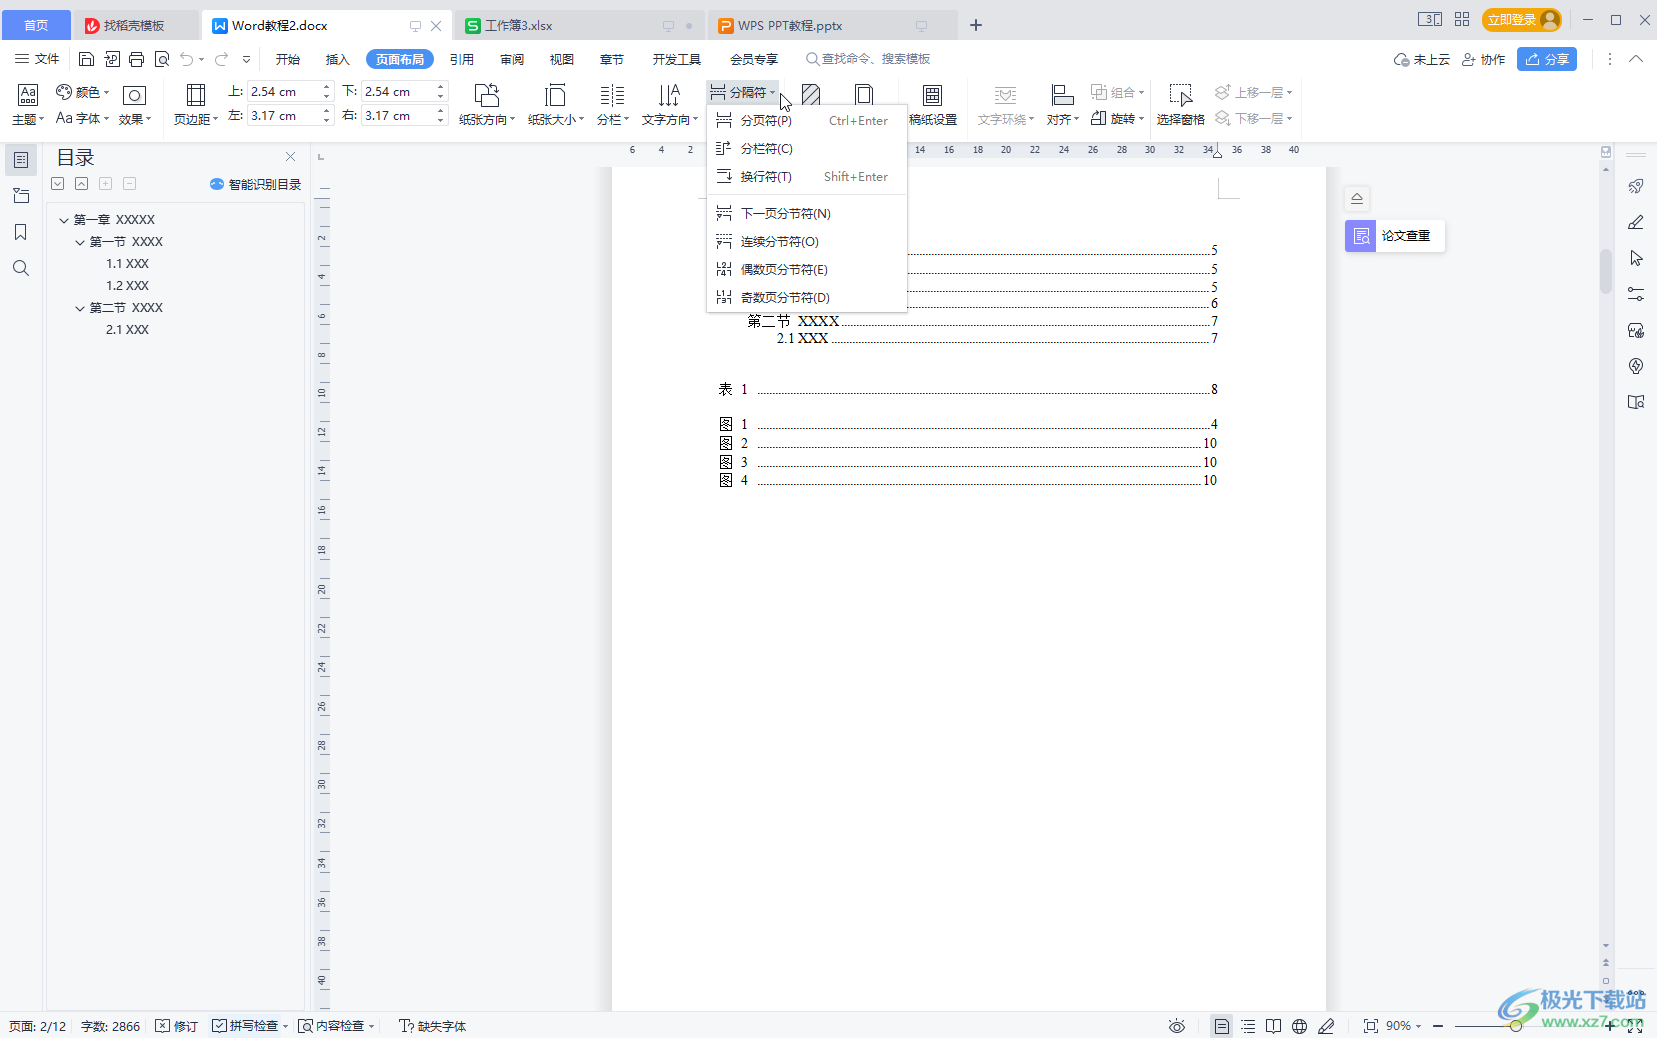Open the settings sliders icon in right sidebar
The image size is (1657, 1038).
[x=1636, y=294]
